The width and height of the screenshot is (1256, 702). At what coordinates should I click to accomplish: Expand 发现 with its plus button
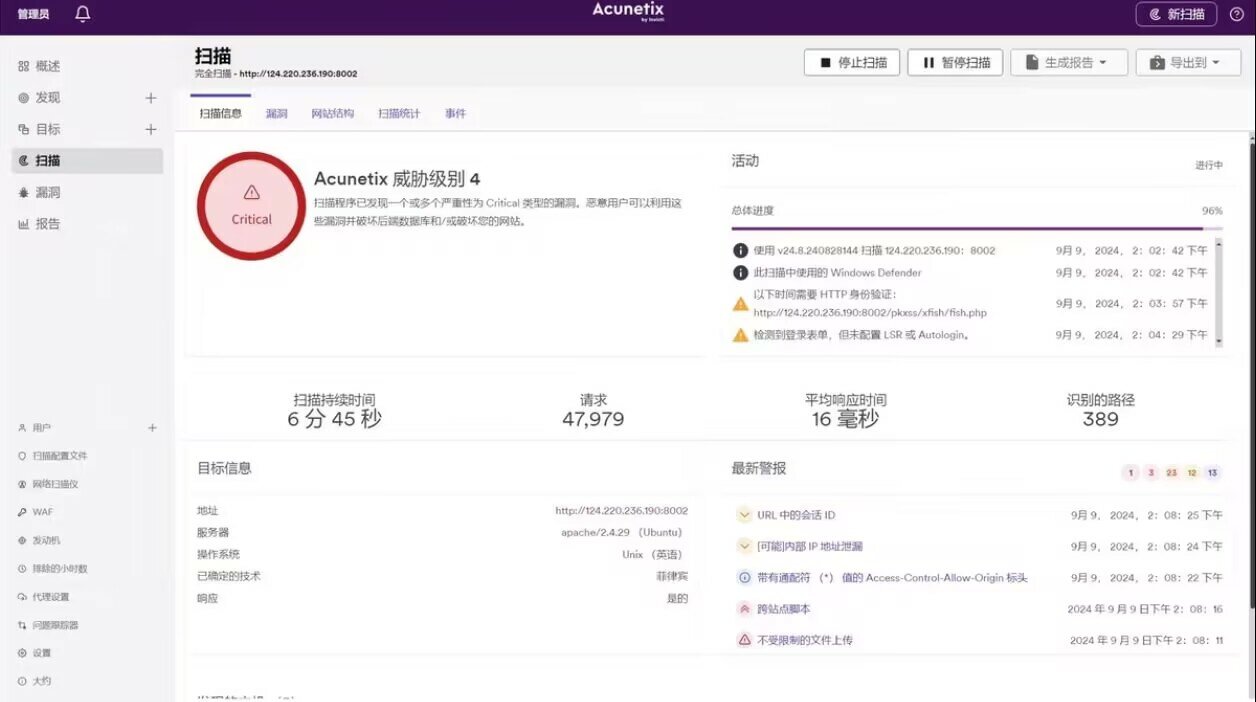click(151, 98)
